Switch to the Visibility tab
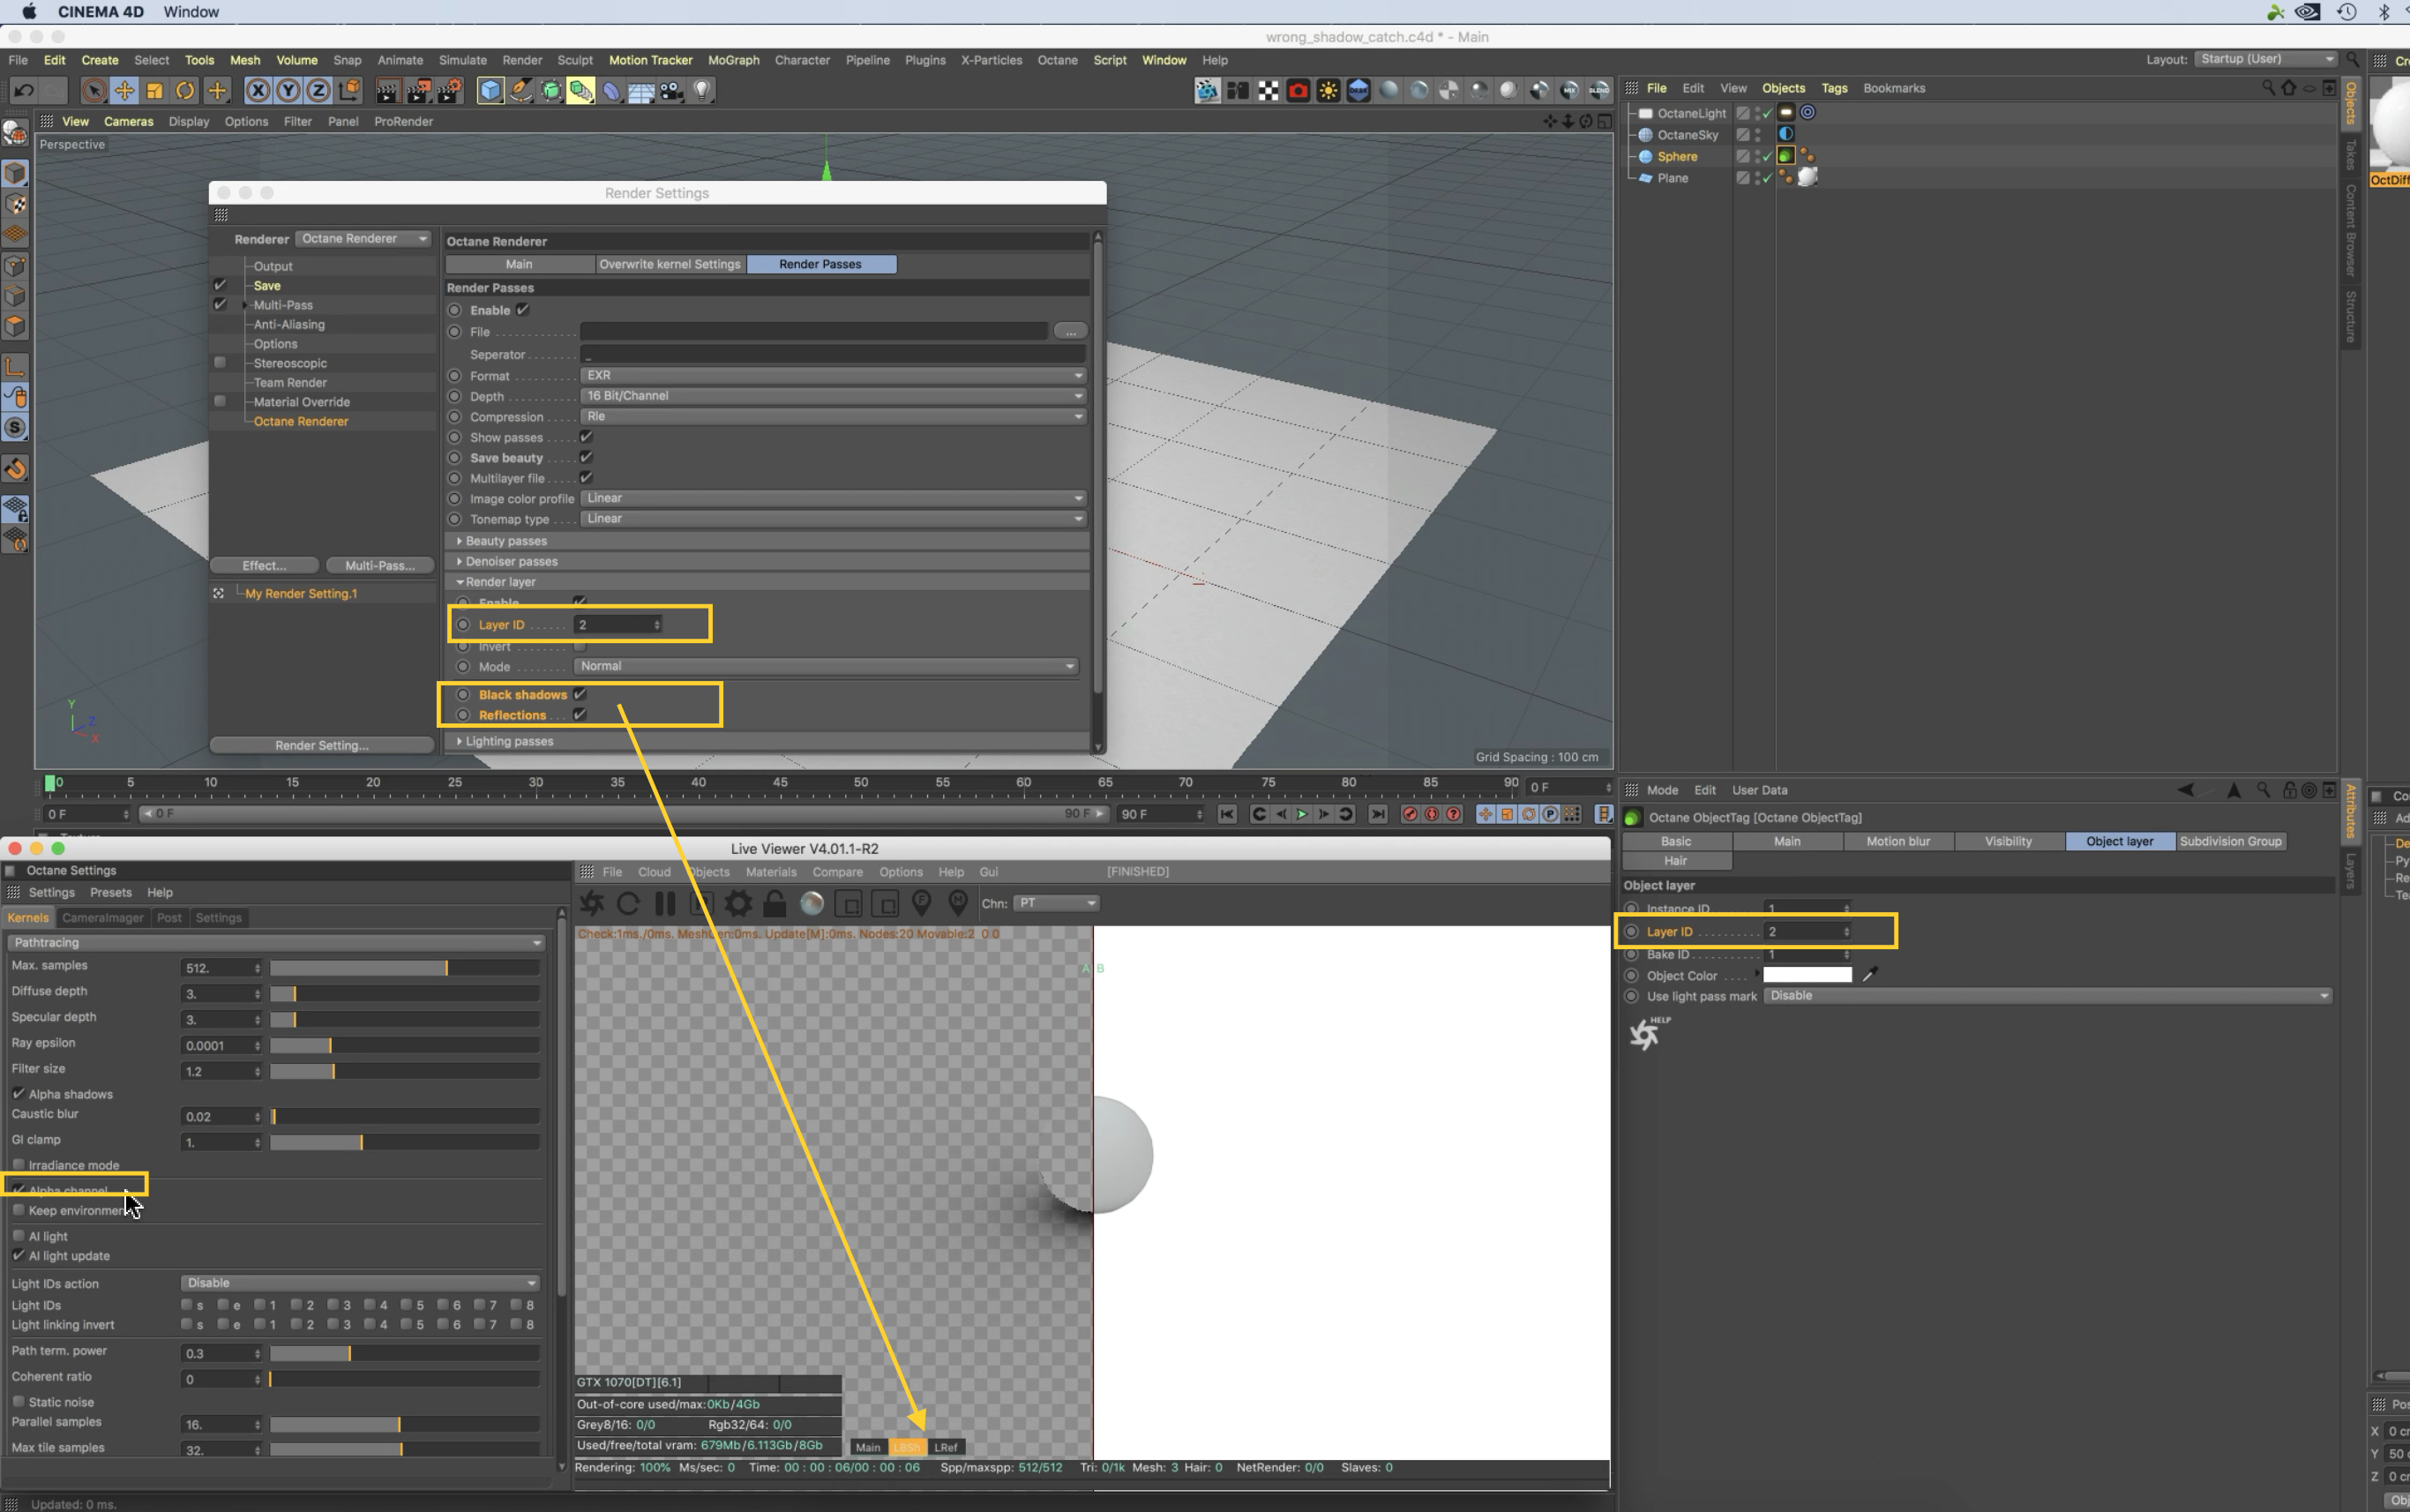This screenshot has width=2410, height=1512. click(2008, 841)
